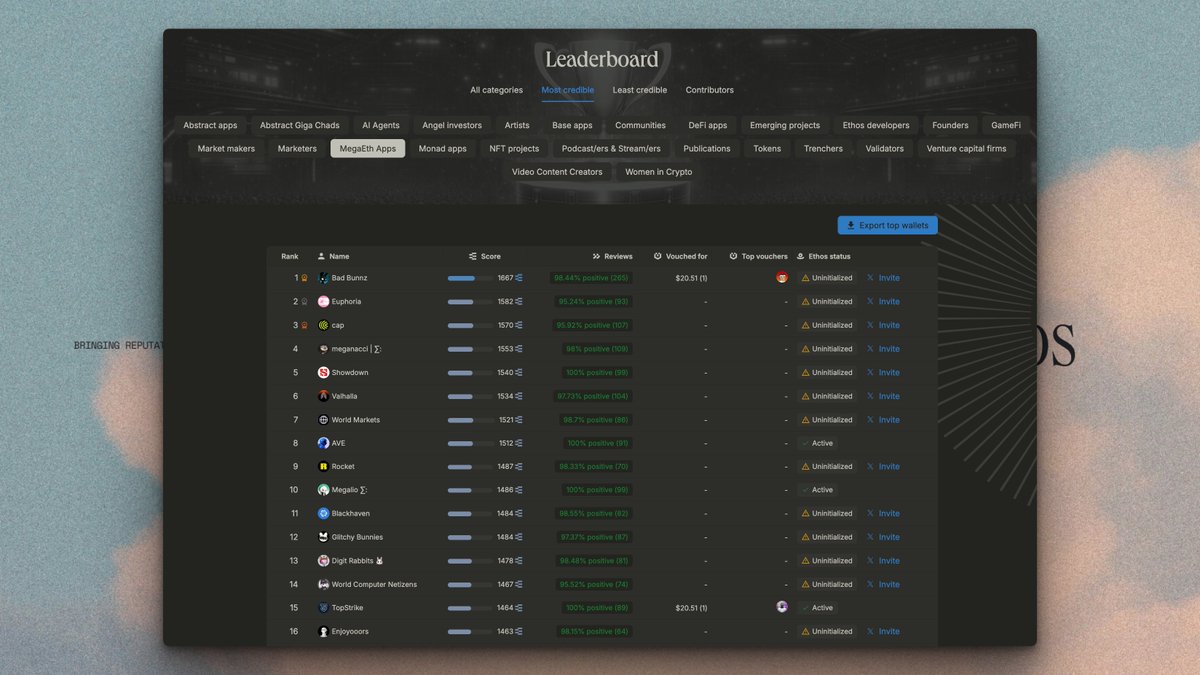Open Glitchy Bunnies 97.37% positive reviews

click(x=593, y=537)
